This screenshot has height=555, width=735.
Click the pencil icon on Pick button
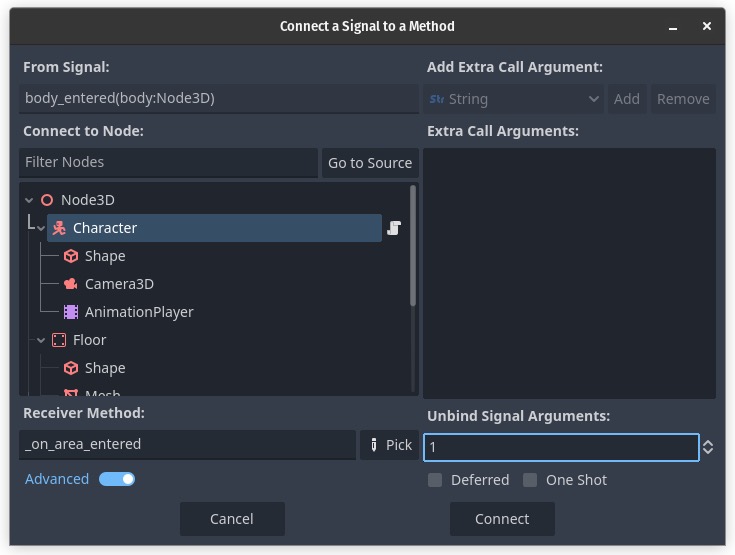coord(374,445)
